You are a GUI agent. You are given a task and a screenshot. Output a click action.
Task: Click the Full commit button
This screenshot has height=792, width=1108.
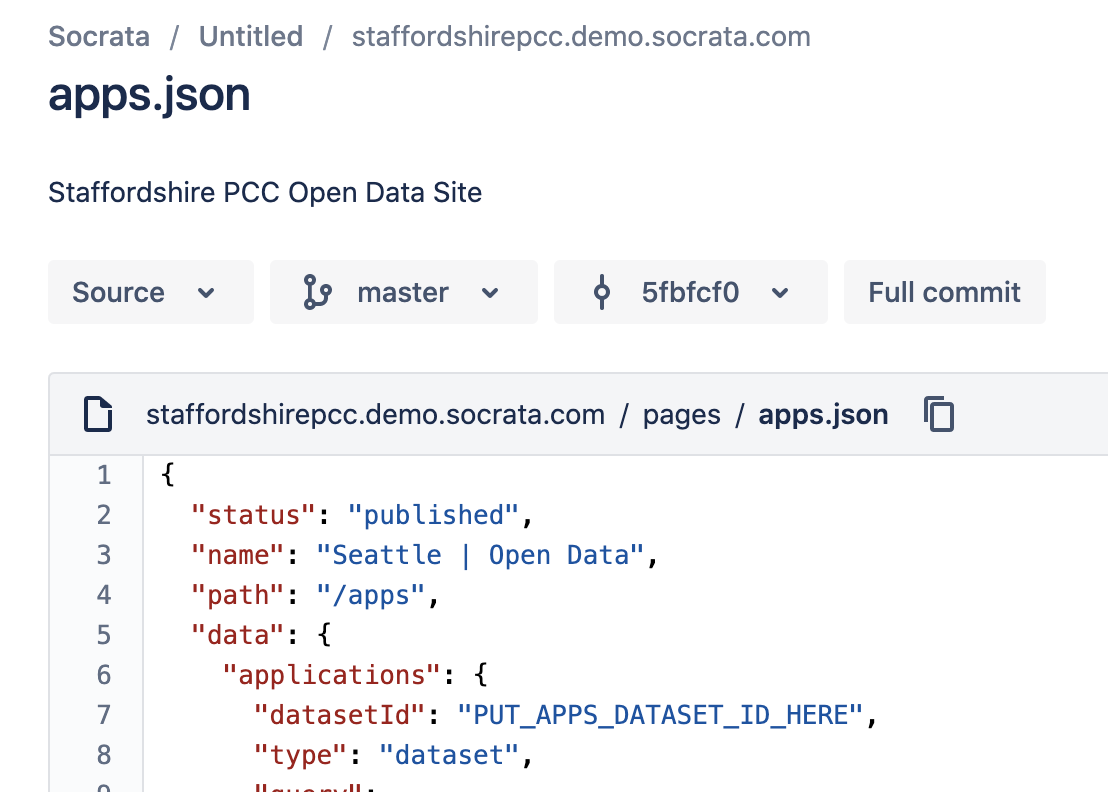pos(944,292)
